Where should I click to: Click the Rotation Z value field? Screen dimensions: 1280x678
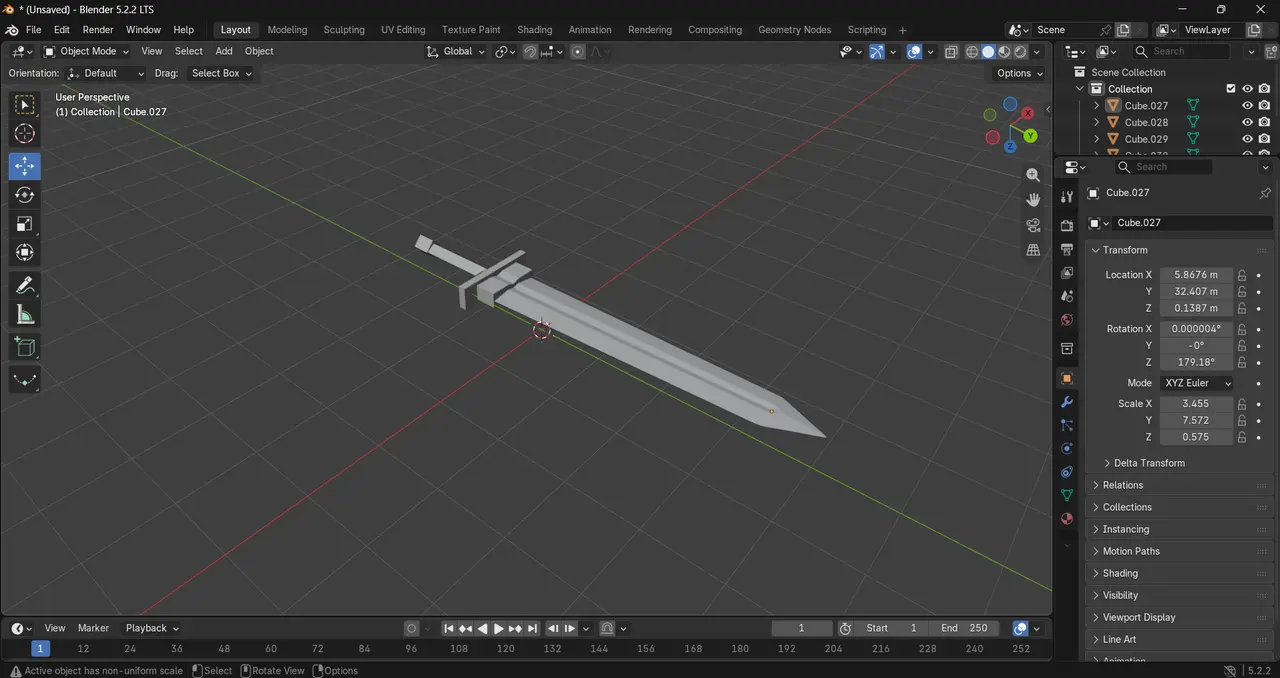coord(1195,362)
